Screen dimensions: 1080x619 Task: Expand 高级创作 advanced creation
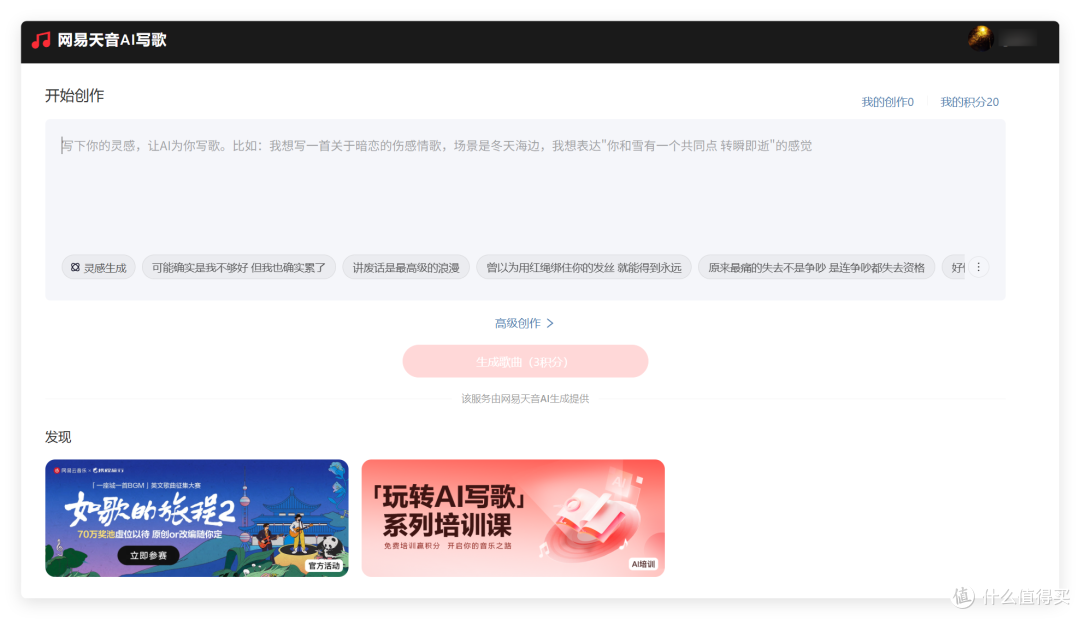pyautogui.click(x=524, y=323)
